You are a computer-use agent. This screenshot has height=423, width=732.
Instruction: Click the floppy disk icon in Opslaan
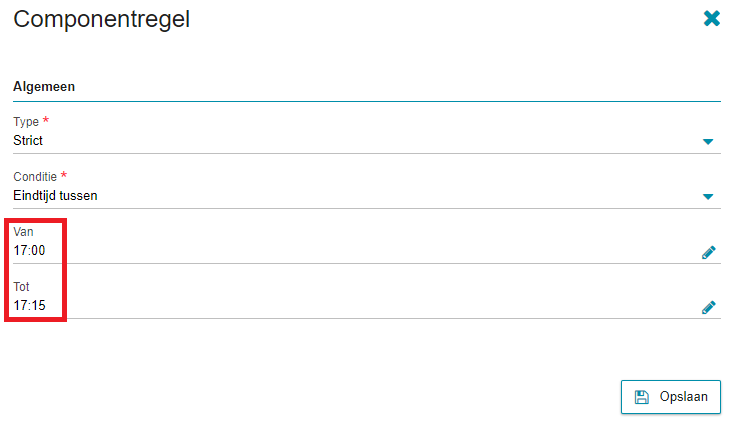642,397
